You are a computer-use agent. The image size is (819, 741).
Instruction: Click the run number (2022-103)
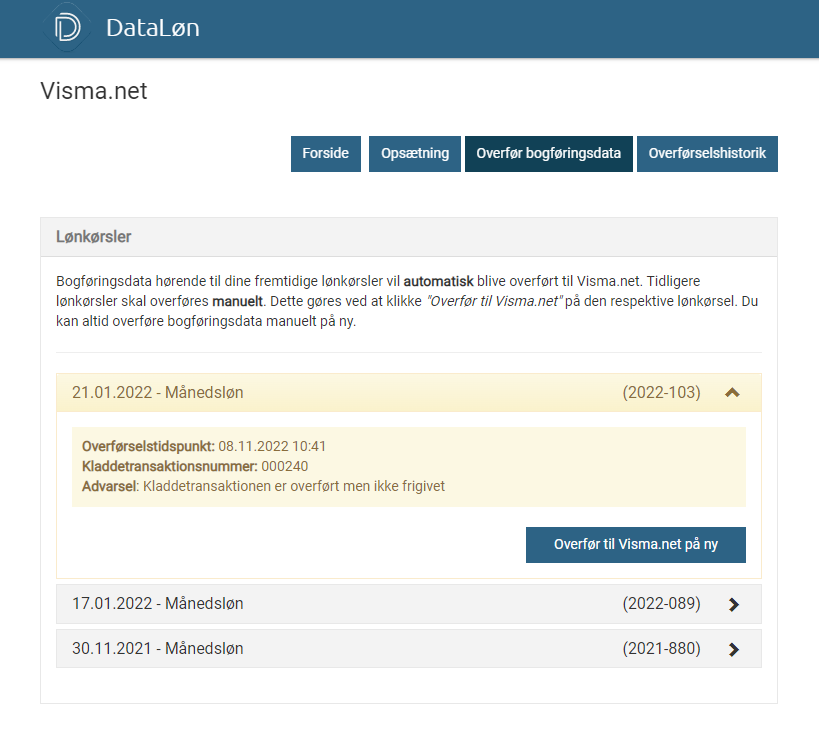tap(661, 393)
